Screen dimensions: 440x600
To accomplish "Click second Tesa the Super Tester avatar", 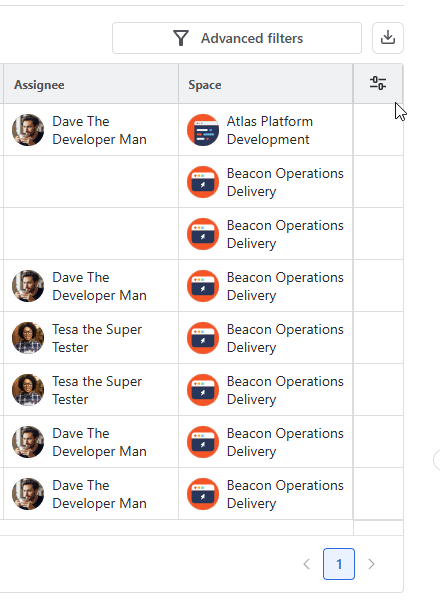I will [x=28, y=390].
